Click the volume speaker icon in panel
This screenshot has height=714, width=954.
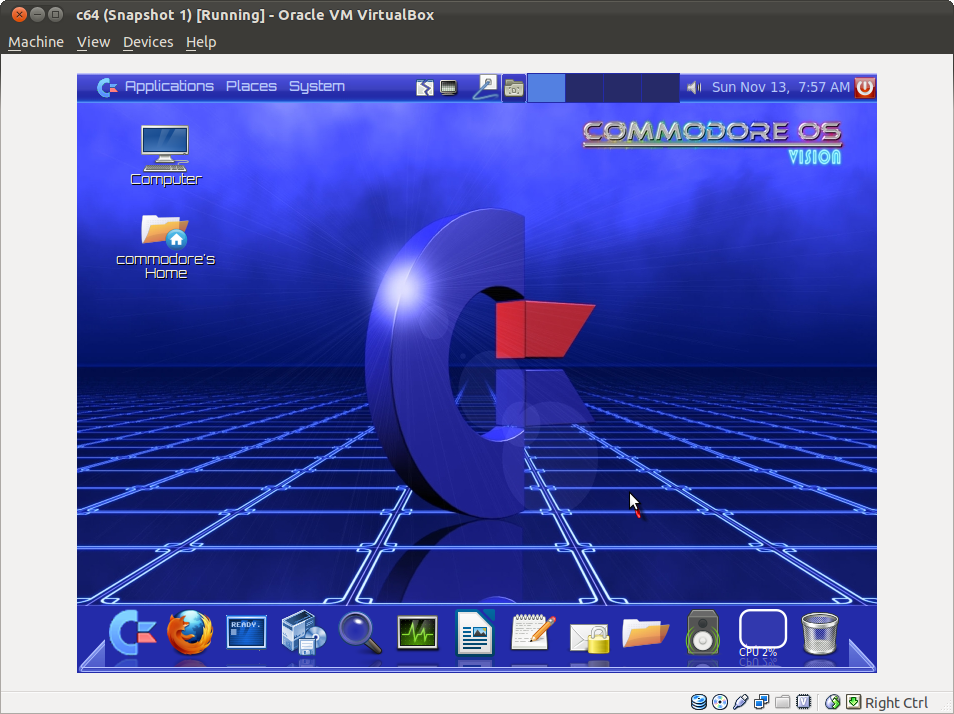(694, 88)
